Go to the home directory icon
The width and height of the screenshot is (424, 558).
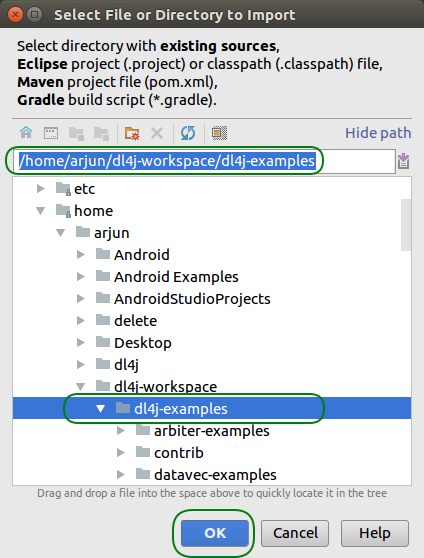(x=26, y=133)
